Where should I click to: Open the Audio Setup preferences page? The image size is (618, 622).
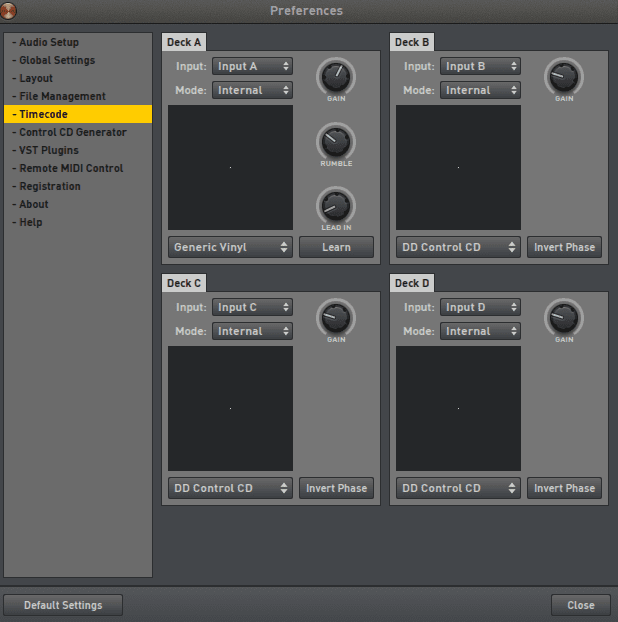pyautogui.click(x=48, y=42)
